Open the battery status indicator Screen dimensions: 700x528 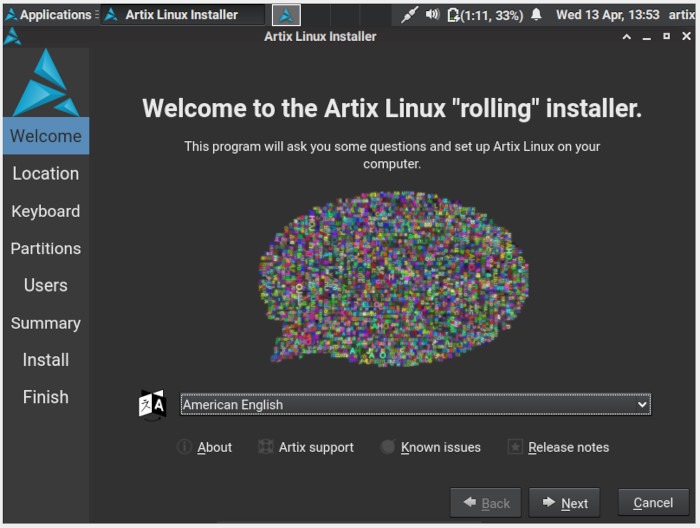click(485, 15)
